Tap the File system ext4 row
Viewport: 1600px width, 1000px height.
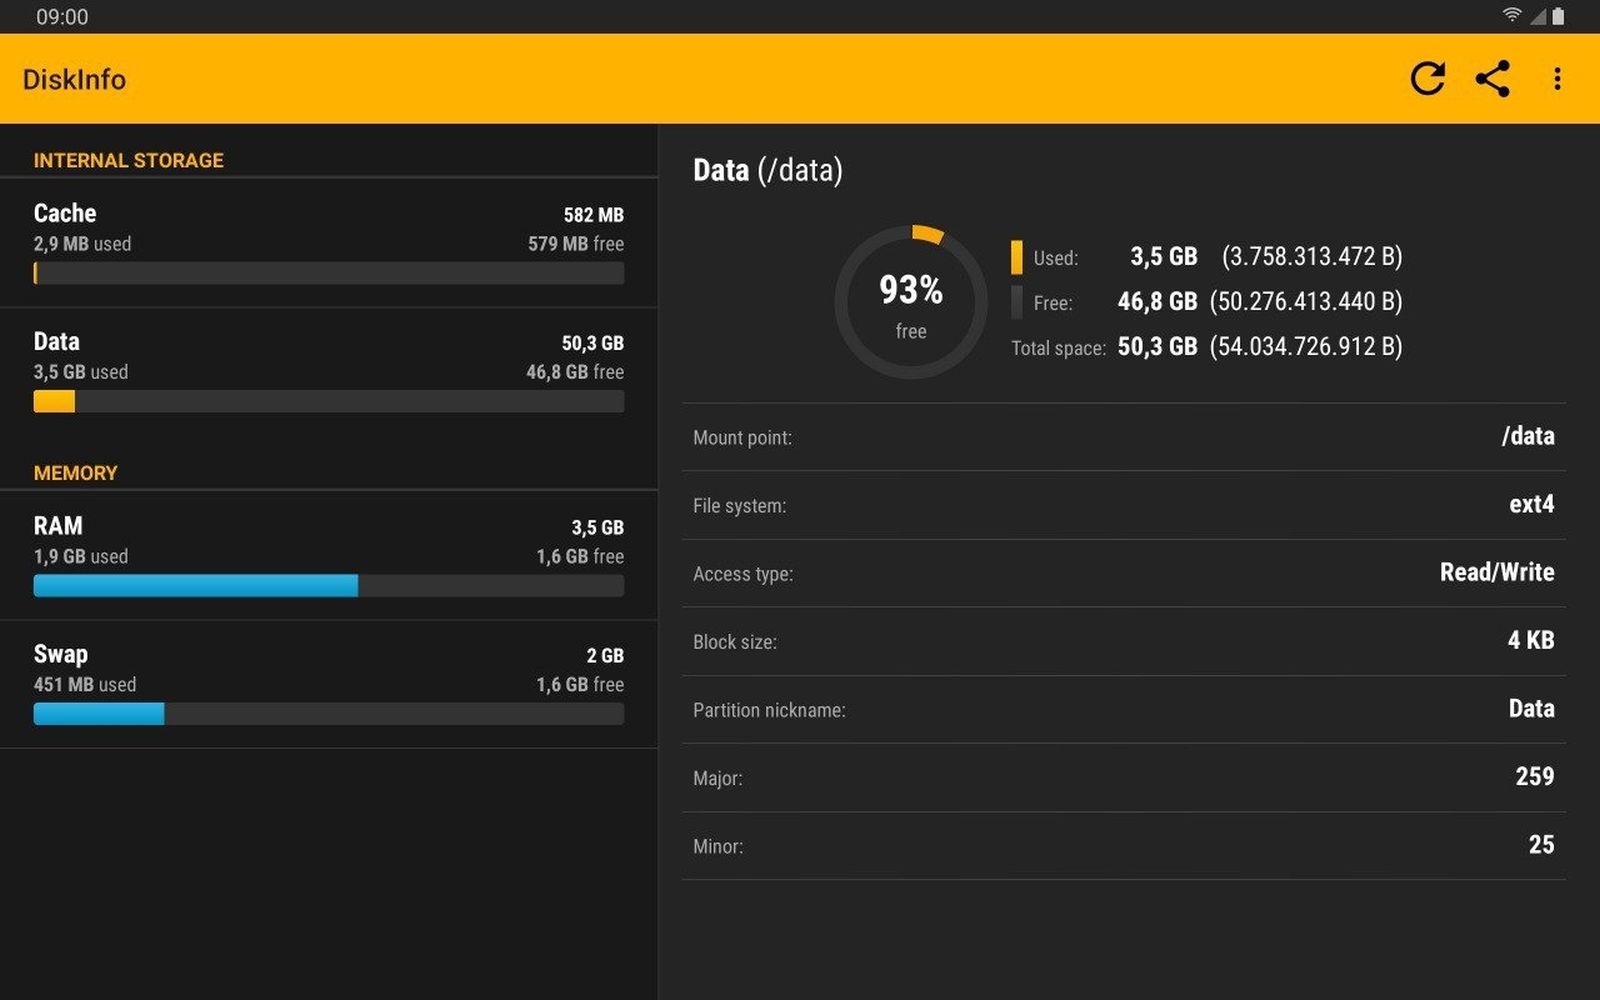[x=1123, y=505]
